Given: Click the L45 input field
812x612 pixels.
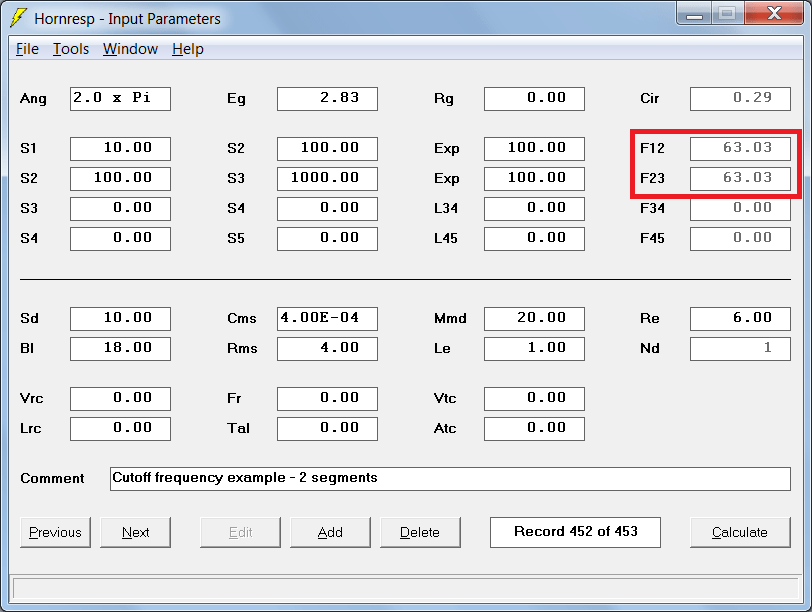Looking at the screenshot, I should pyautogui.click(x=534, y=239).
